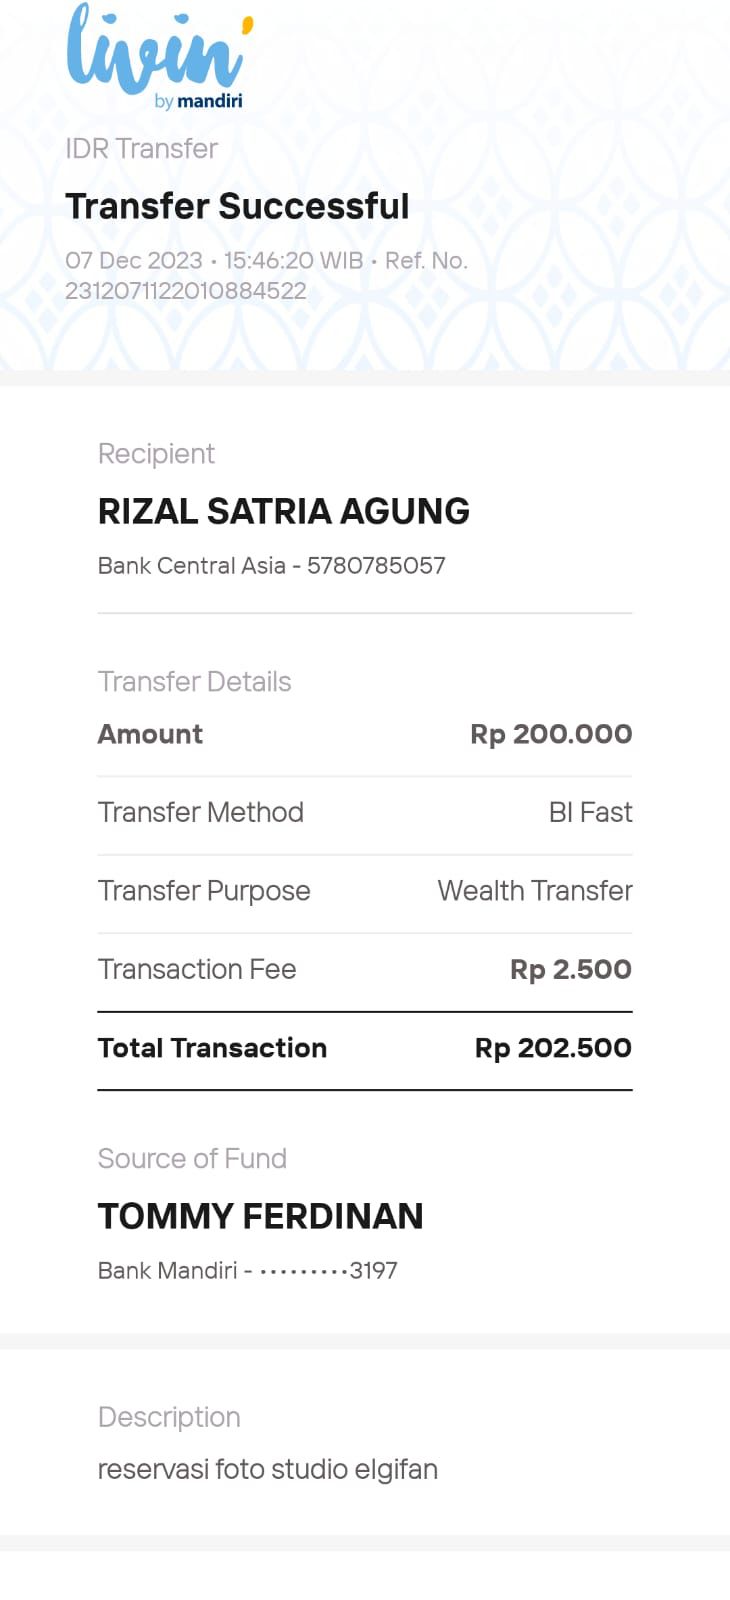Click the Bank Central Asia account number
The height and width of the screenshot is (1600, 730).
(x=375, y=566)
